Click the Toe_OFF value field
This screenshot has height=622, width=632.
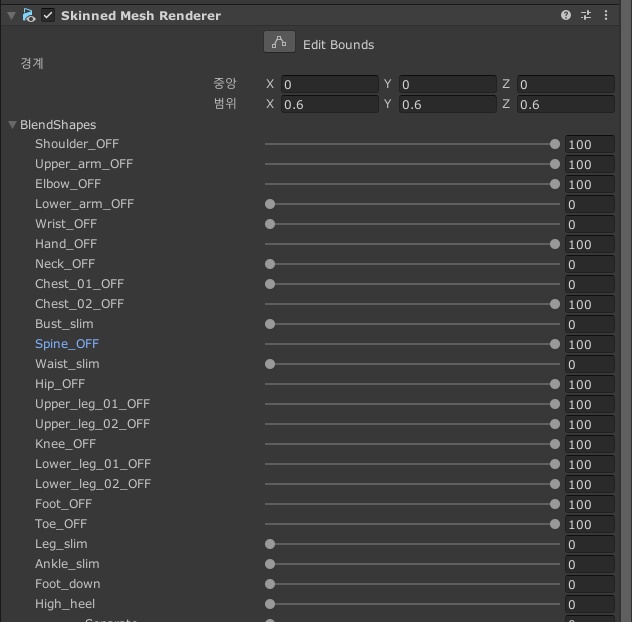pyautogui.click(x=589, y=524)
